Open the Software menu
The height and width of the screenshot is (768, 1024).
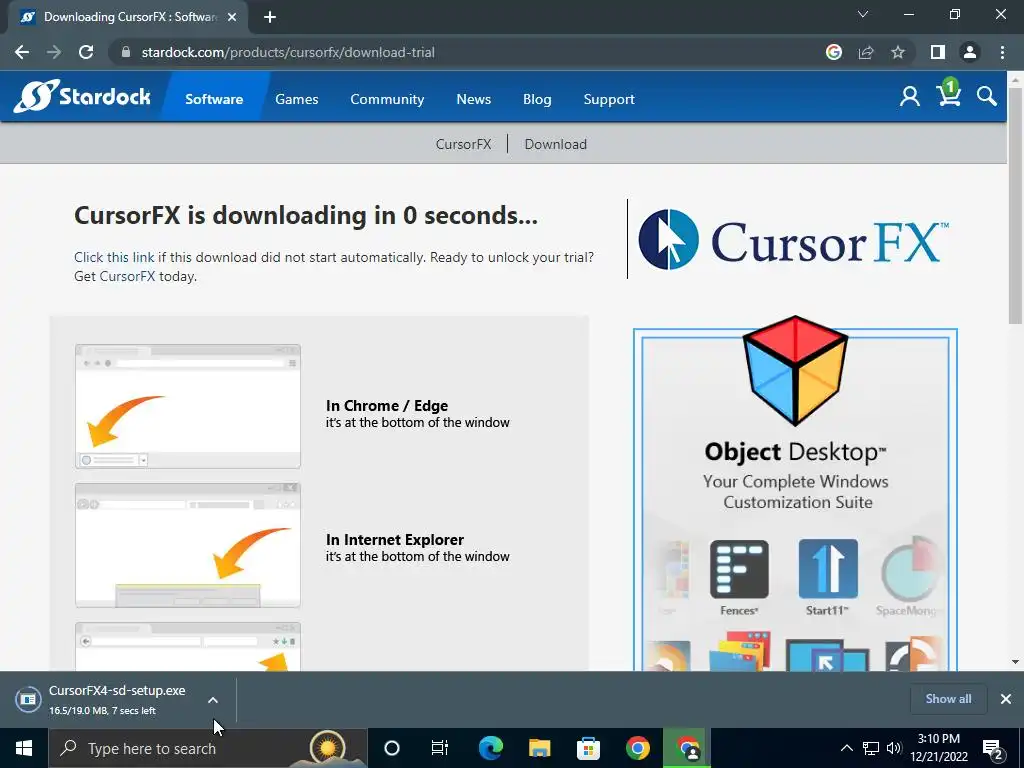pyautogui.click(x=214, y=99)
